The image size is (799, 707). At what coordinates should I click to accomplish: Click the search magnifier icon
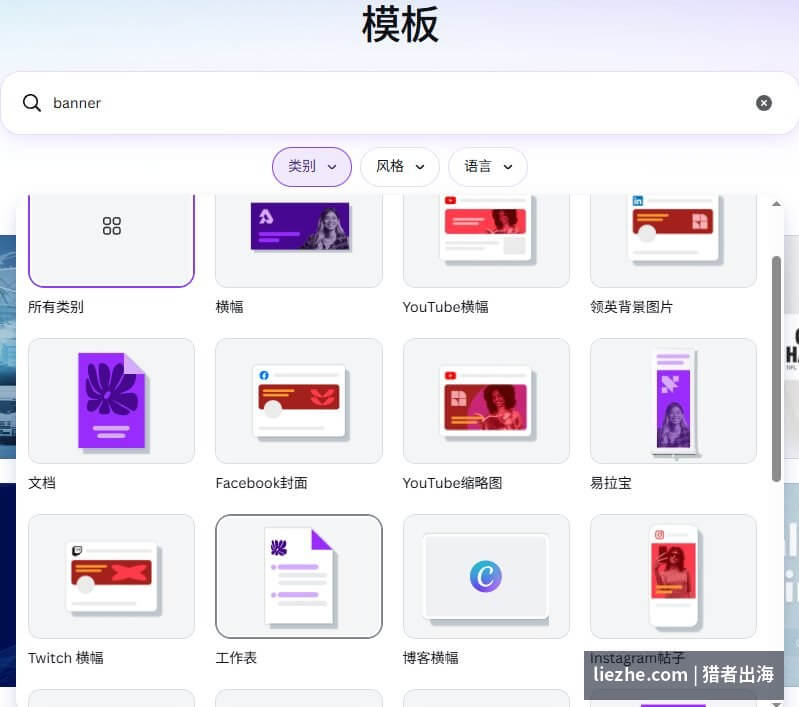tap(32, 103)
